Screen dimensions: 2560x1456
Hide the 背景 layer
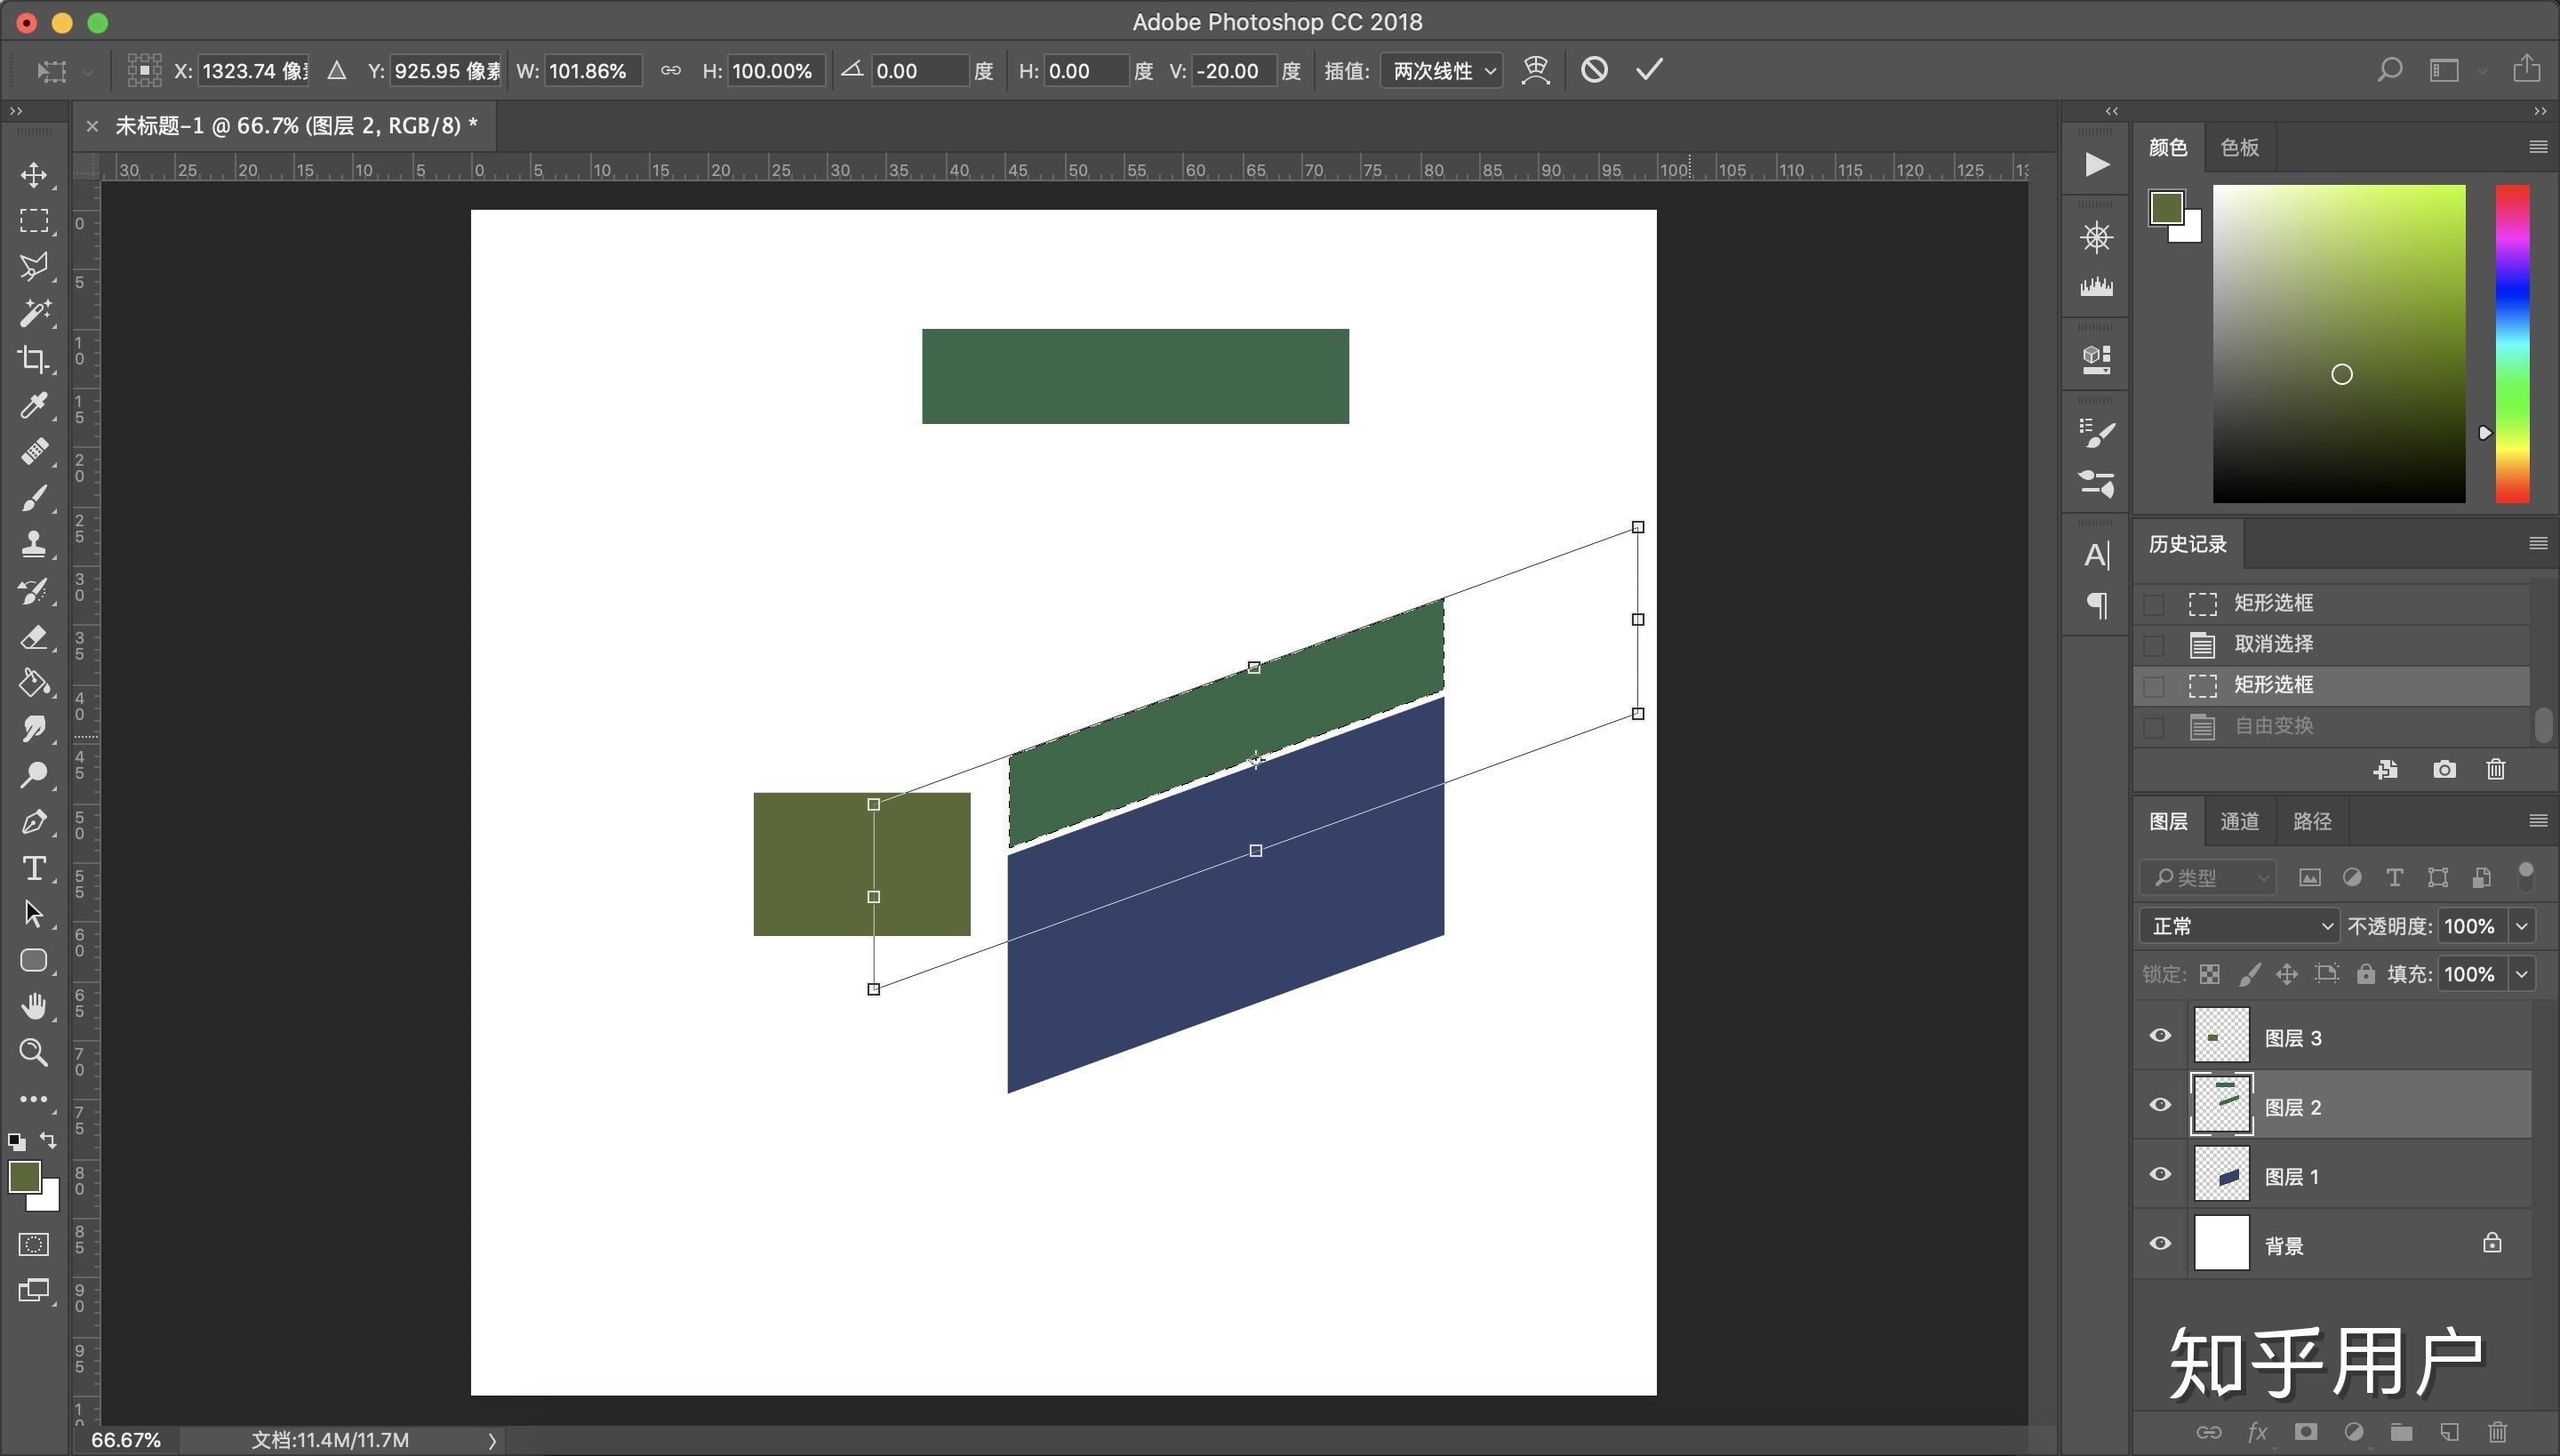click(x=2160, y=1243)
